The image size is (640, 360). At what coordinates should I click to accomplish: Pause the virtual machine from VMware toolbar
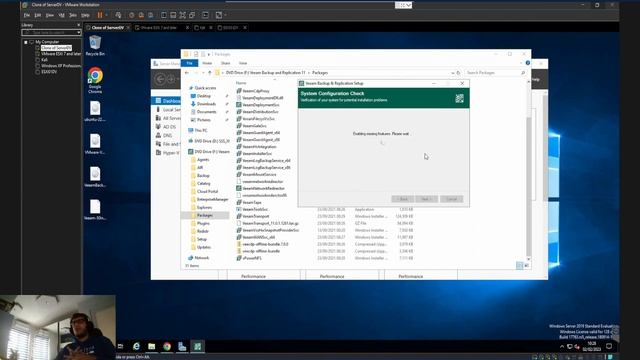pyautogui.click(x=100, y=15)
